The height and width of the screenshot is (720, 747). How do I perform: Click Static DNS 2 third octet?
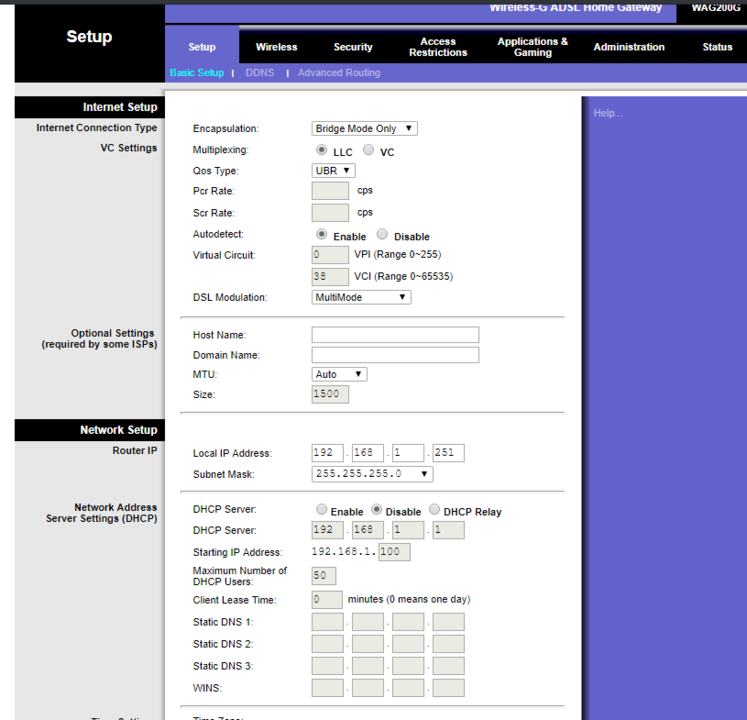[x=408, y=644]
